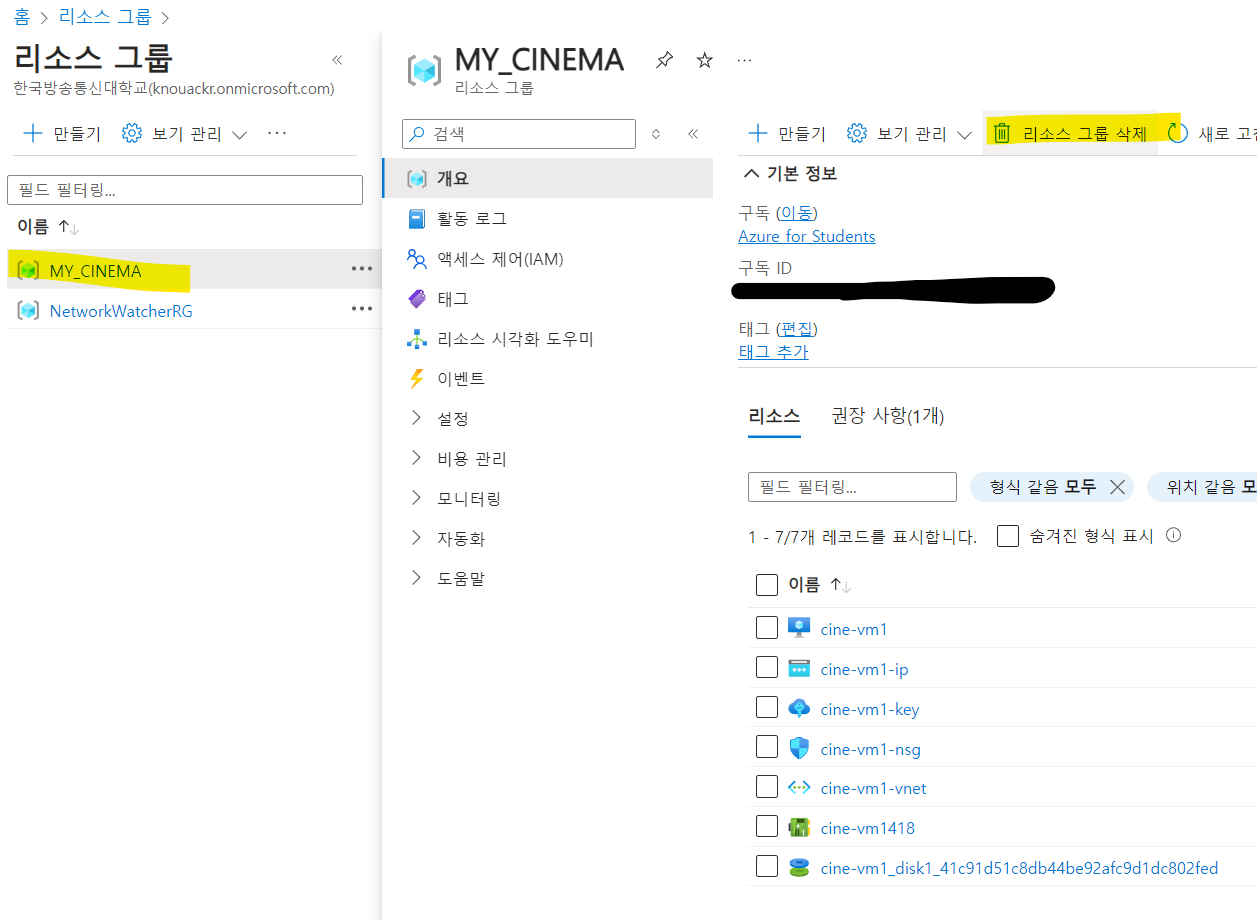This screenshot has height=920, width=1257.
Task: Click the trash icon to delete resource group
Action: 1002,133
